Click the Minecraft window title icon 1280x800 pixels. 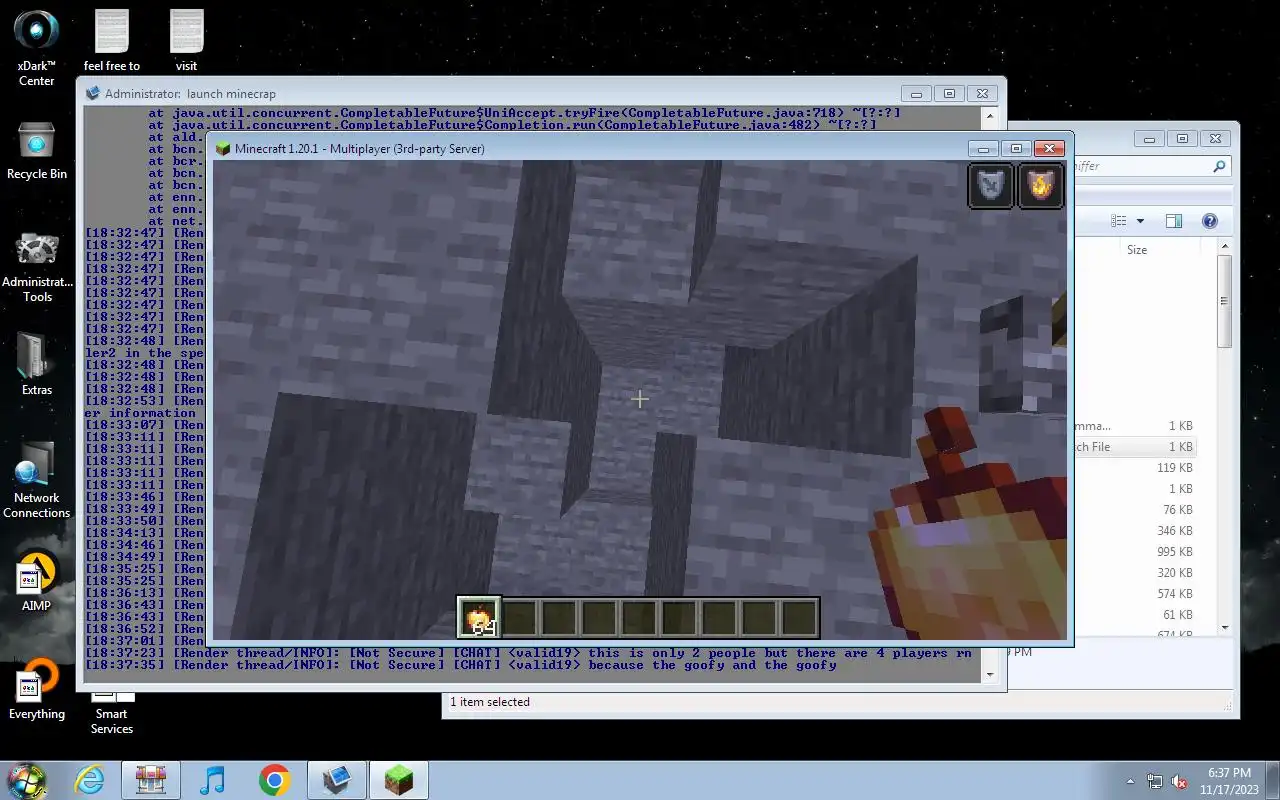[223, 148]
